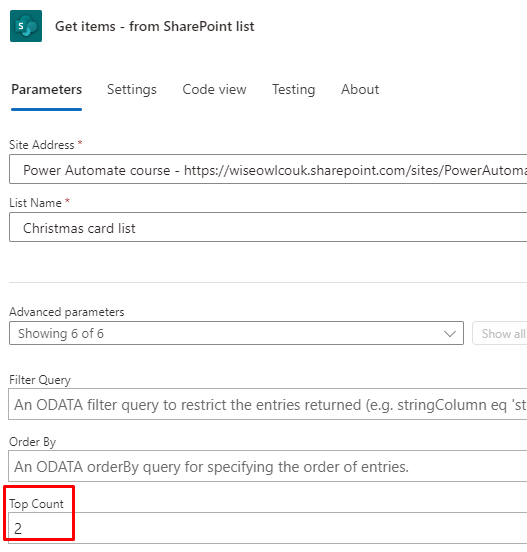Click the Site Address field
Screen dimensions: 527x552
(x=268, y=169)
